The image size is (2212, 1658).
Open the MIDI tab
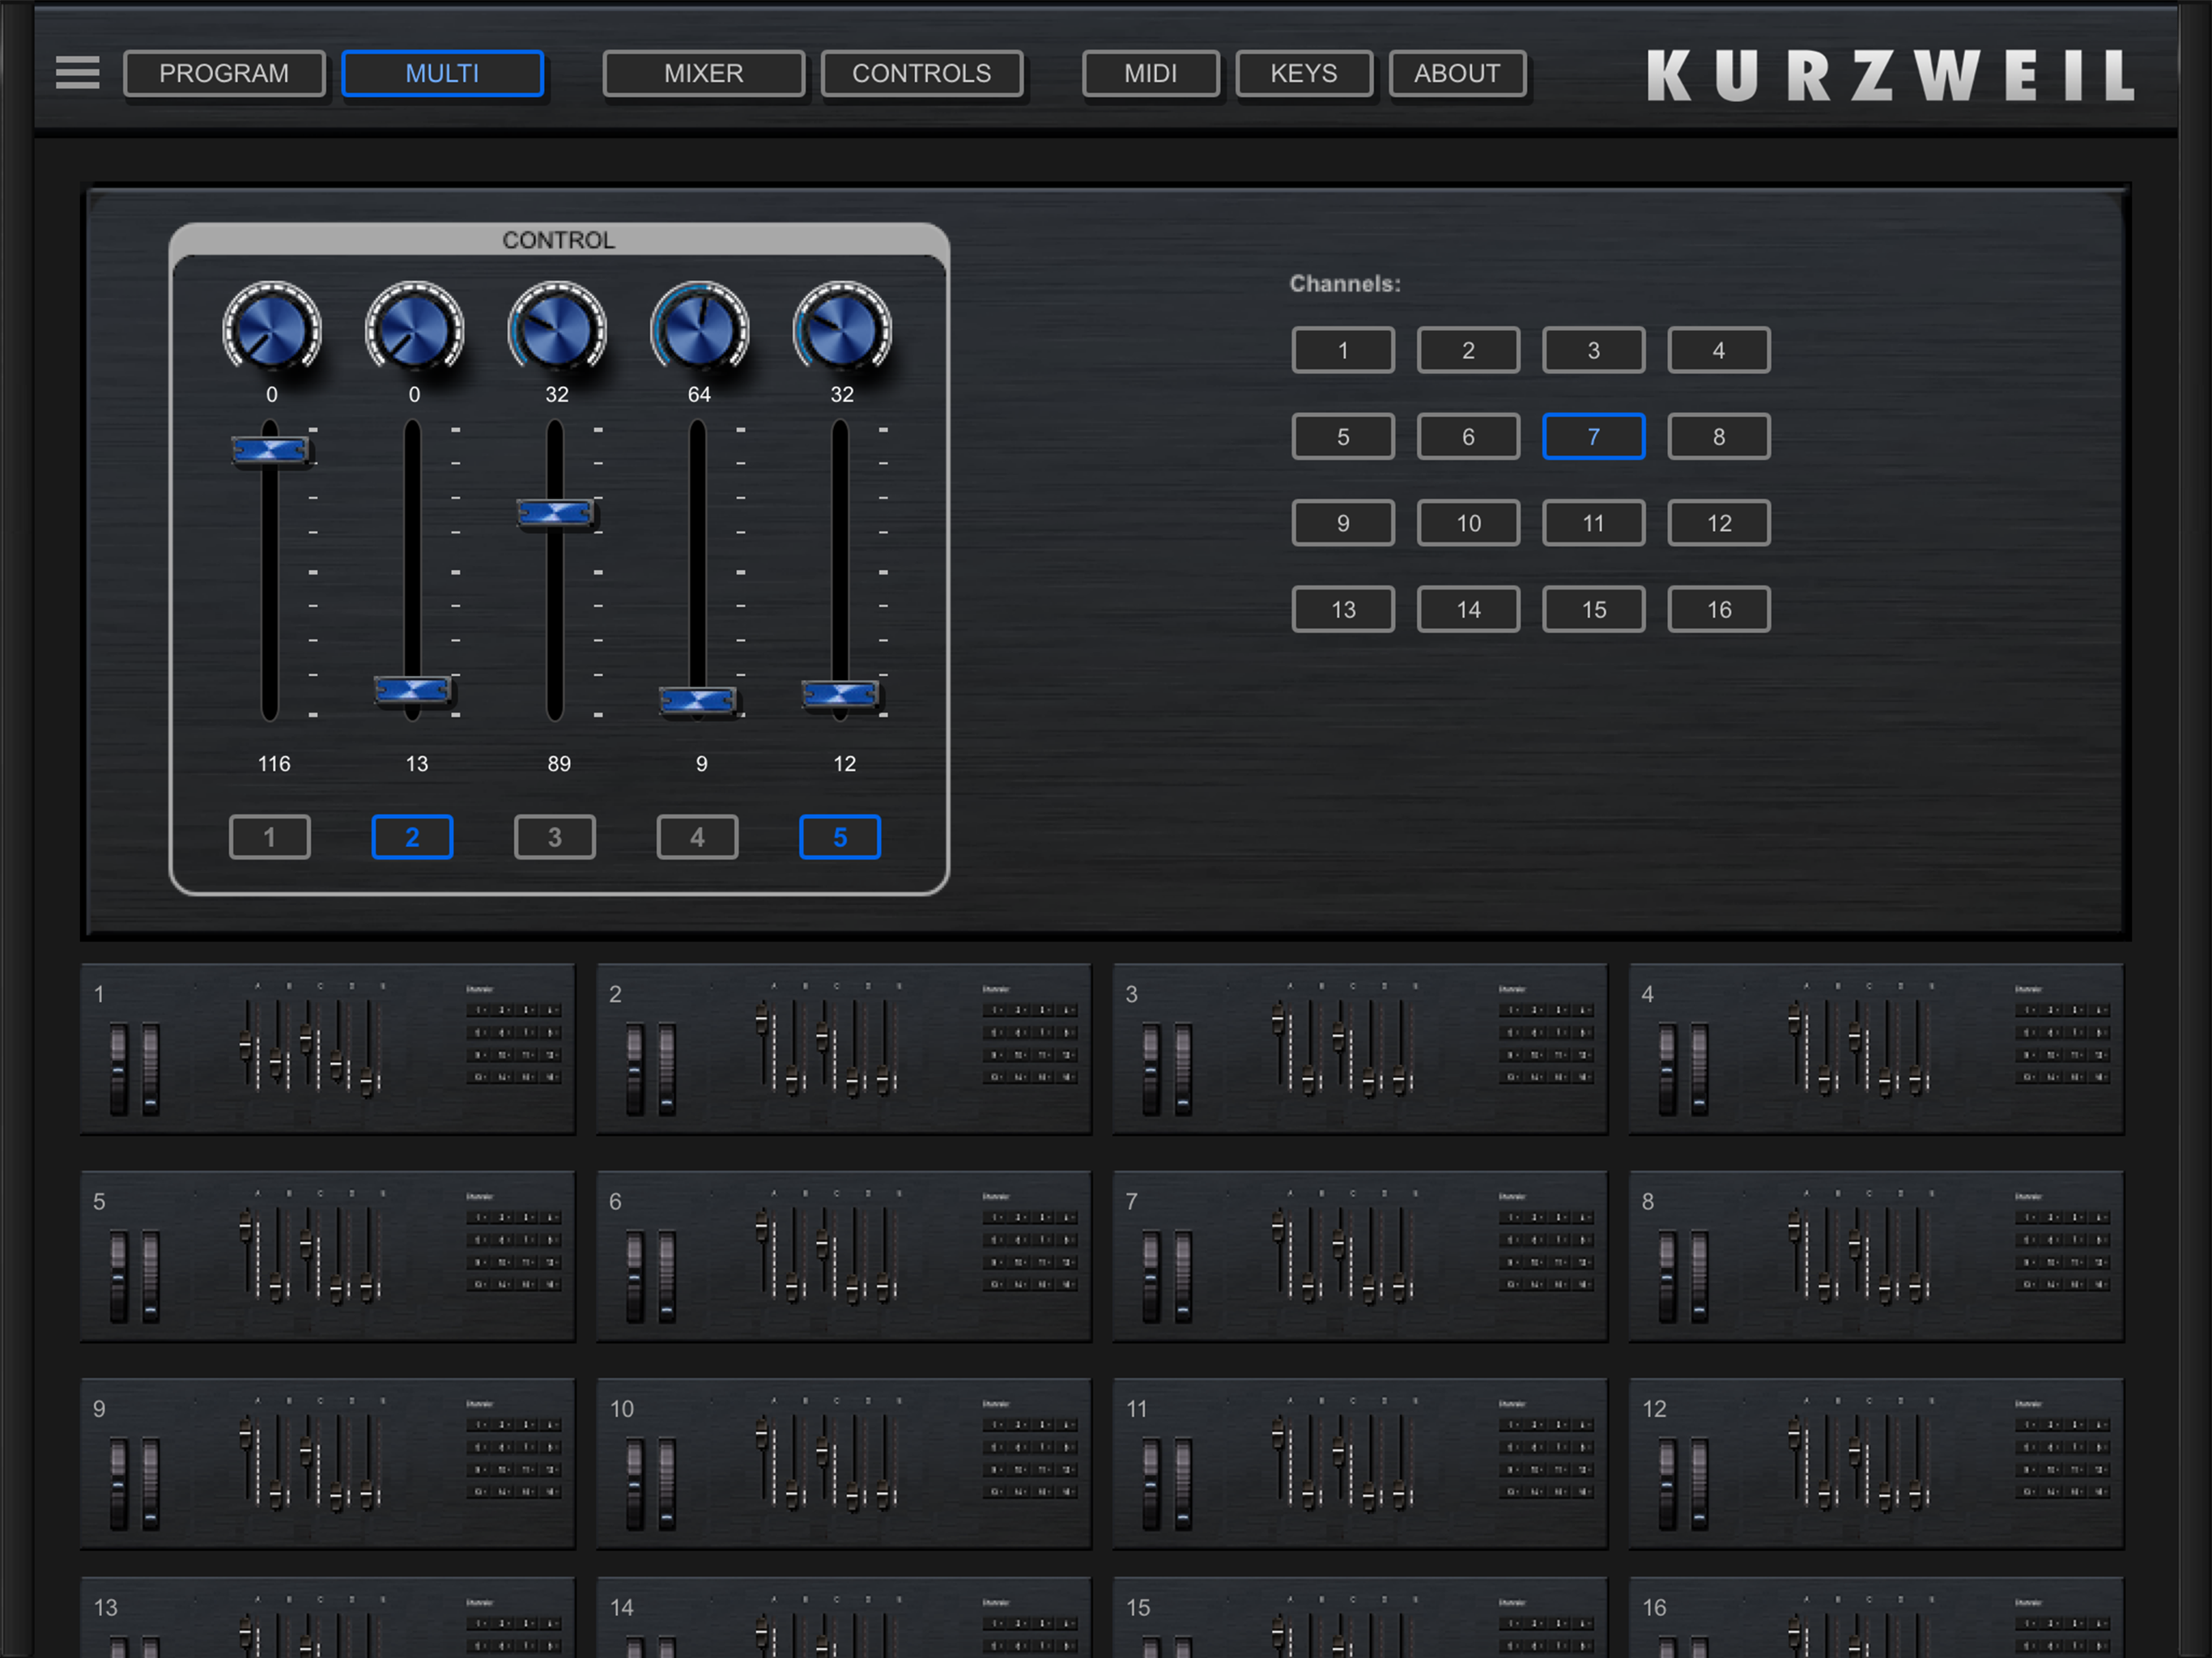pos(1150,73)
